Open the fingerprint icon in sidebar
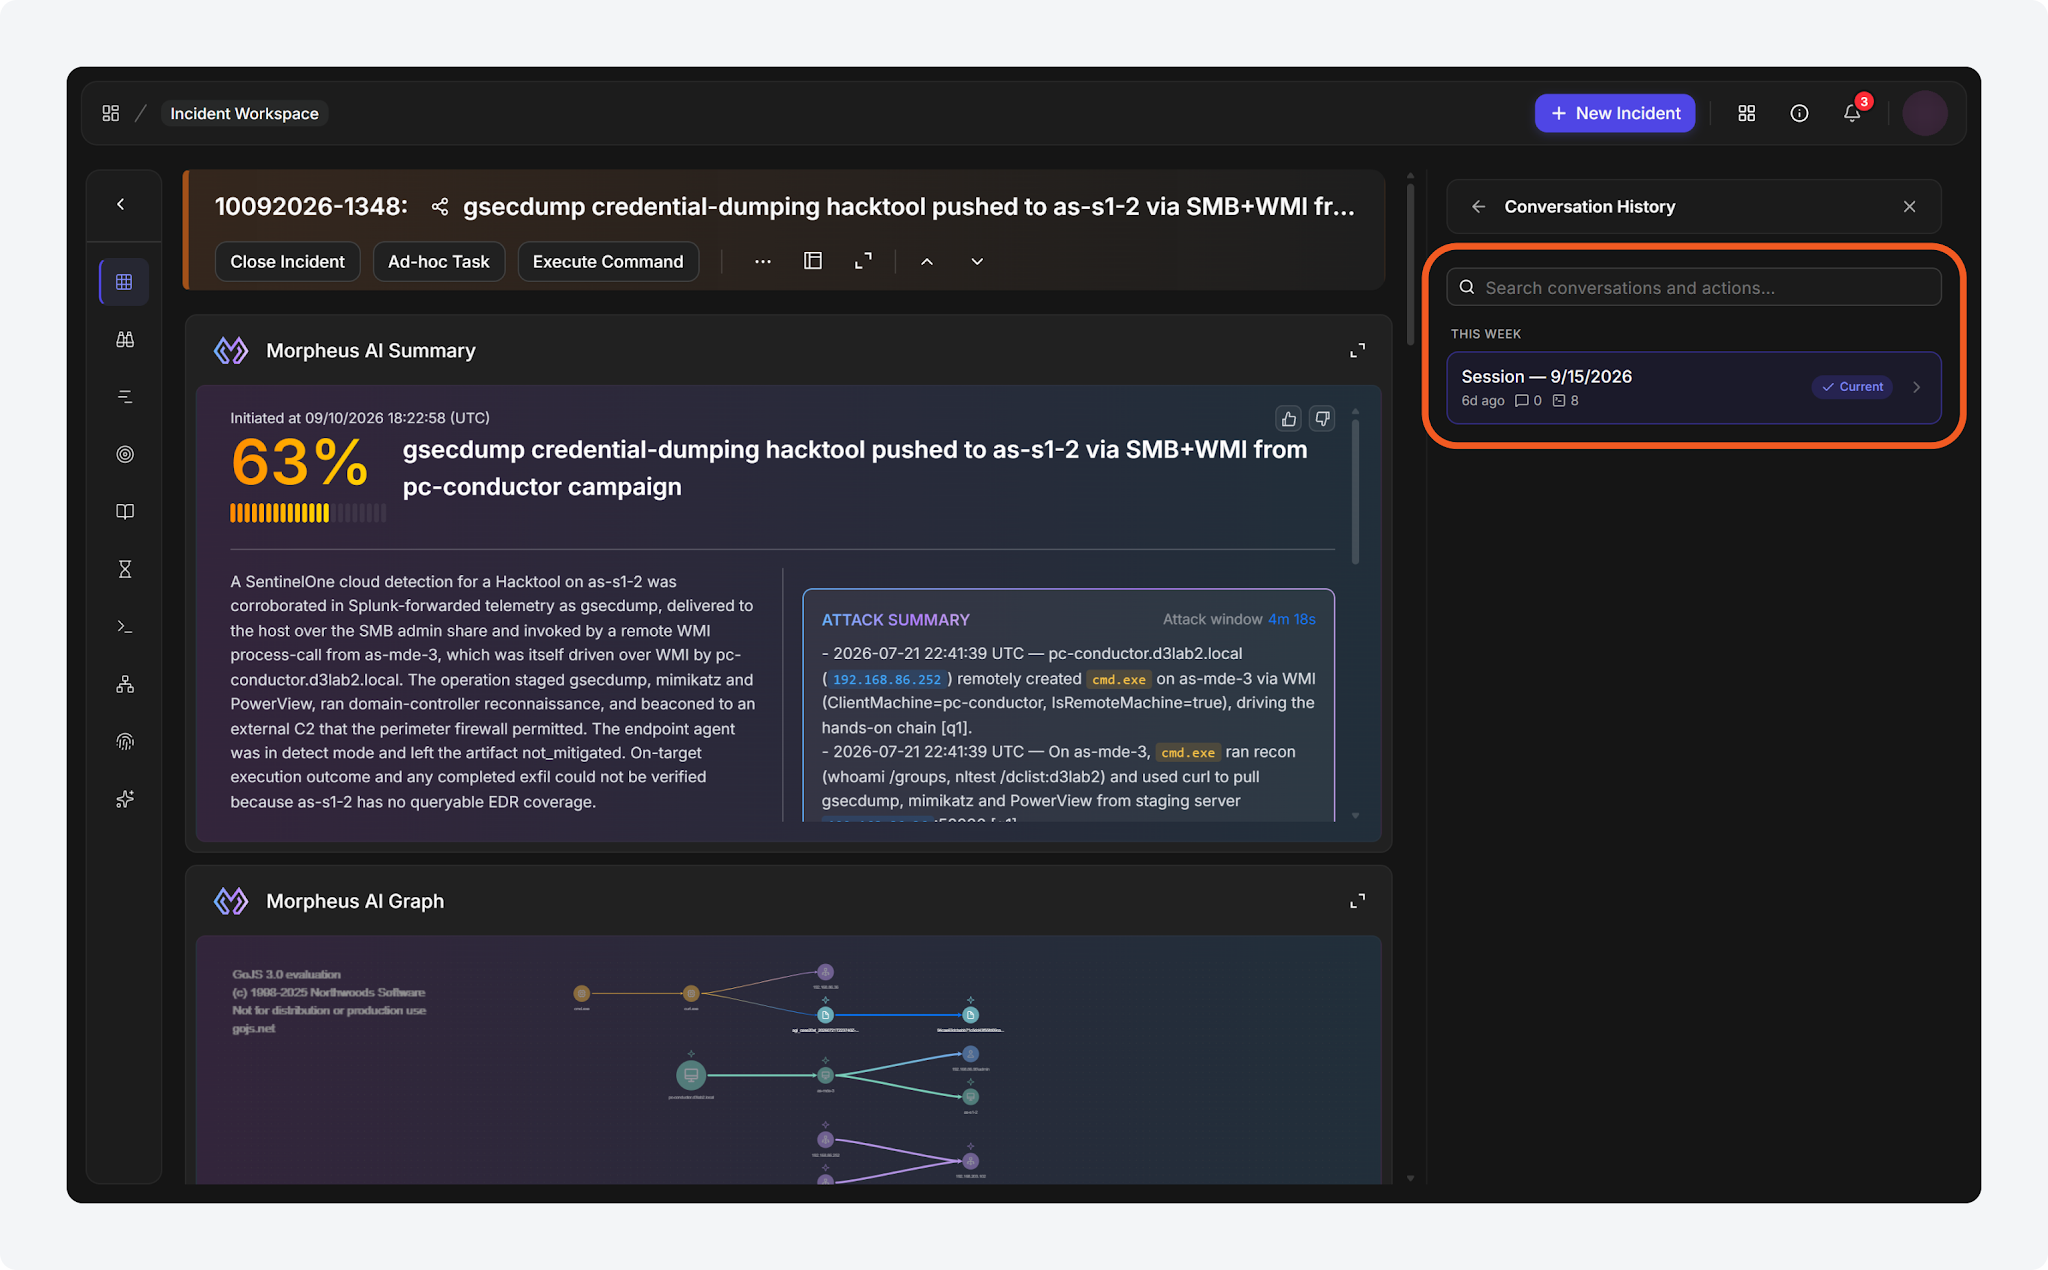The width and height of the screenshot is (2048, 1270). pyautogui.click(x=124, y=741)
